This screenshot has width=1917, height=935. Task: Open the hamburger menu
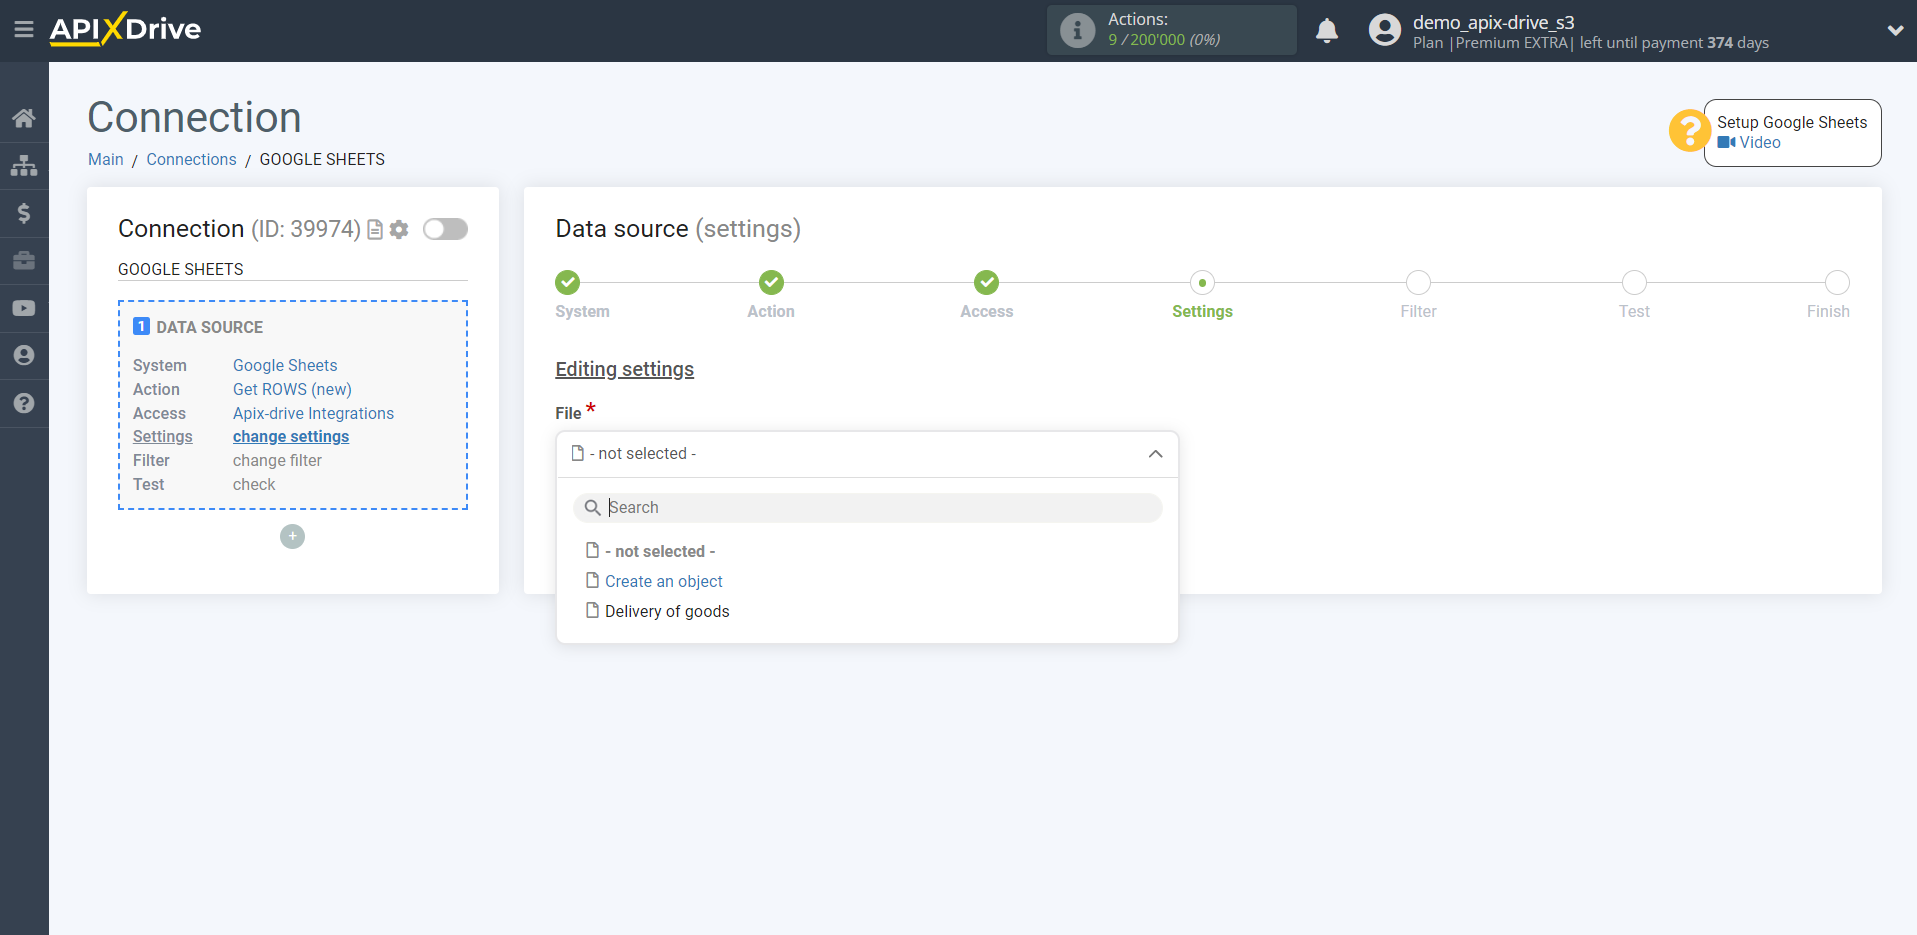(24, 30)
